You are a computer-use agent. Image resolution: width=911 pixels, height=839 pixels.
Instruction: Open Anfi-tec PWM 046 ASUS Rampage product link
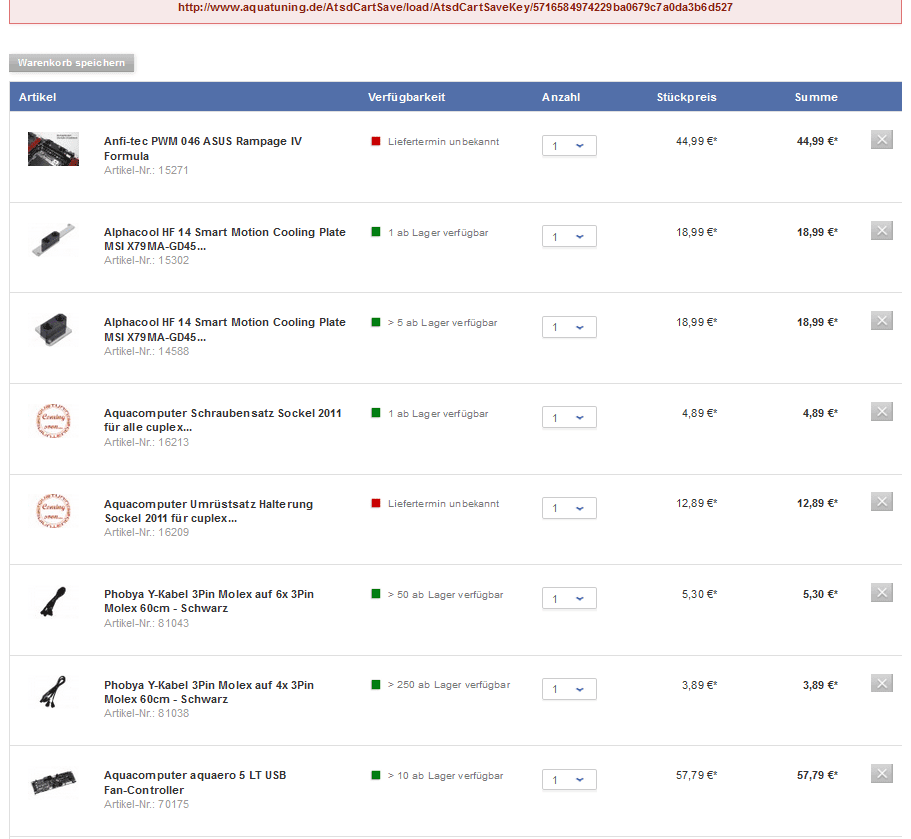coord(203,148)
